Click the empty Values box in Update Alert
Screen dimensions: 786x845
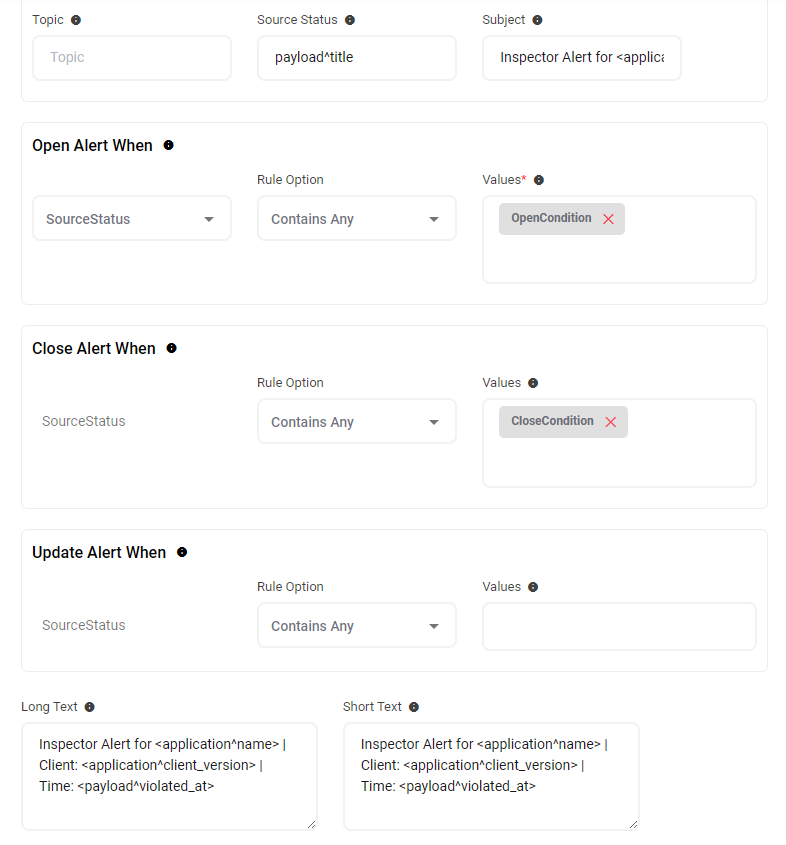point(619,627)
